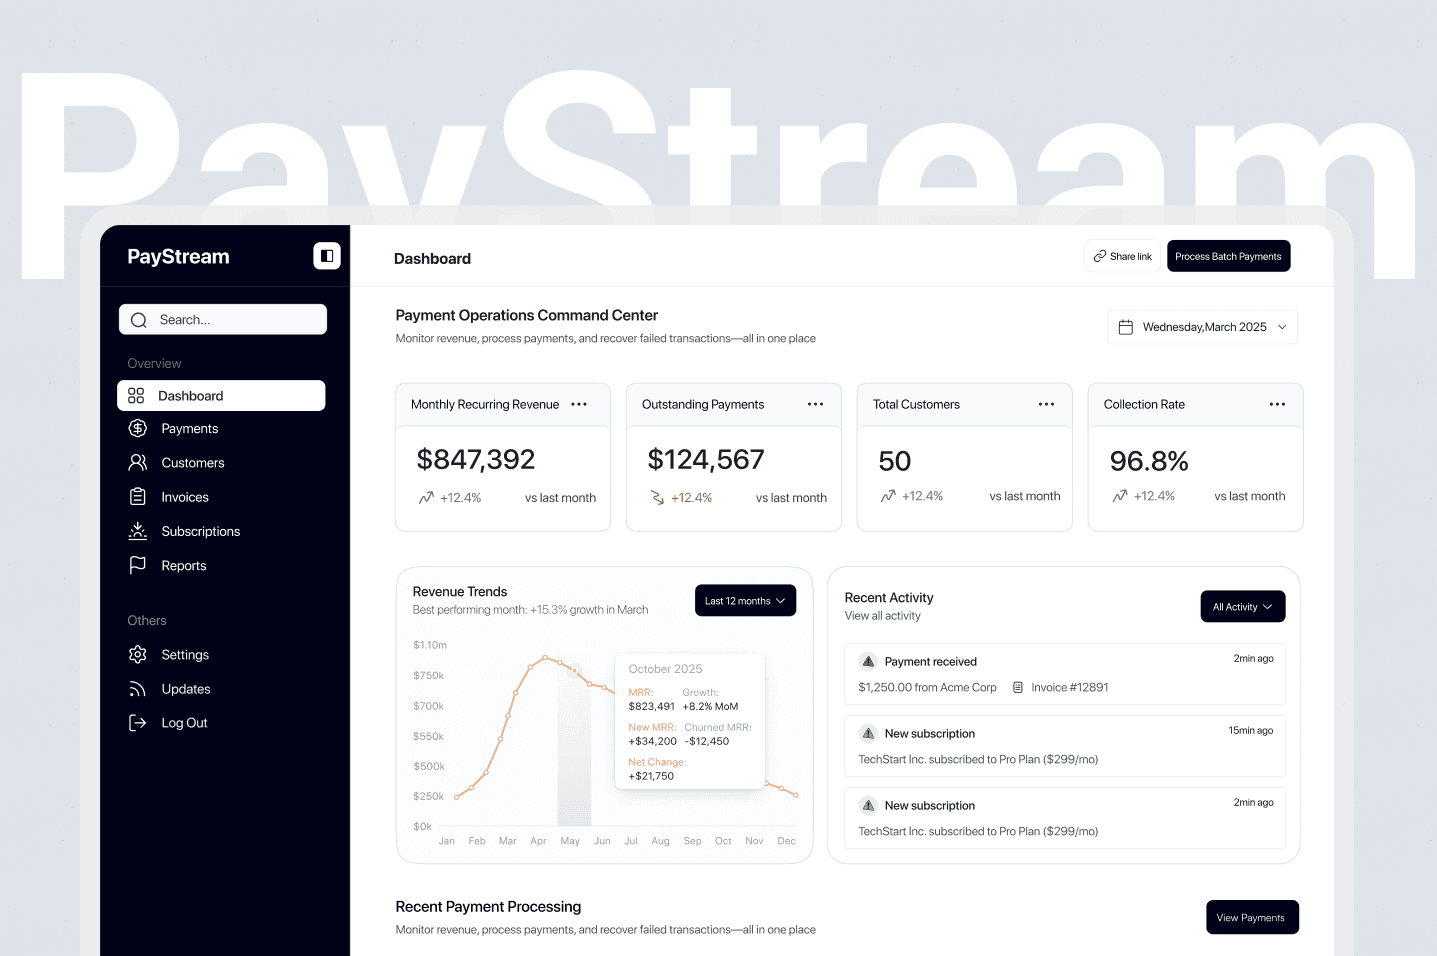Click Process Batch Payments button
The height and width of the screenshot is (956, 1437).
[1228, 256]
